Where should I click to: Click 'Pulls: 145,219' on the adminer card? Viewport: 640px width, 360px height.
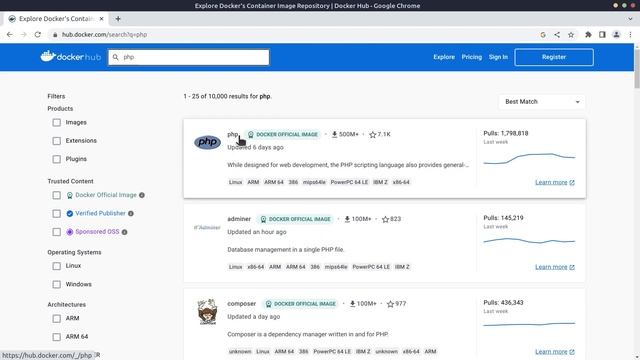503,218
